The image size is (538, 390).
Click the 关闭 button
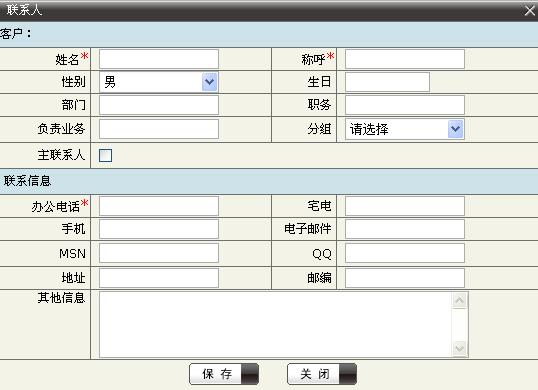click(x=322, y=374)
